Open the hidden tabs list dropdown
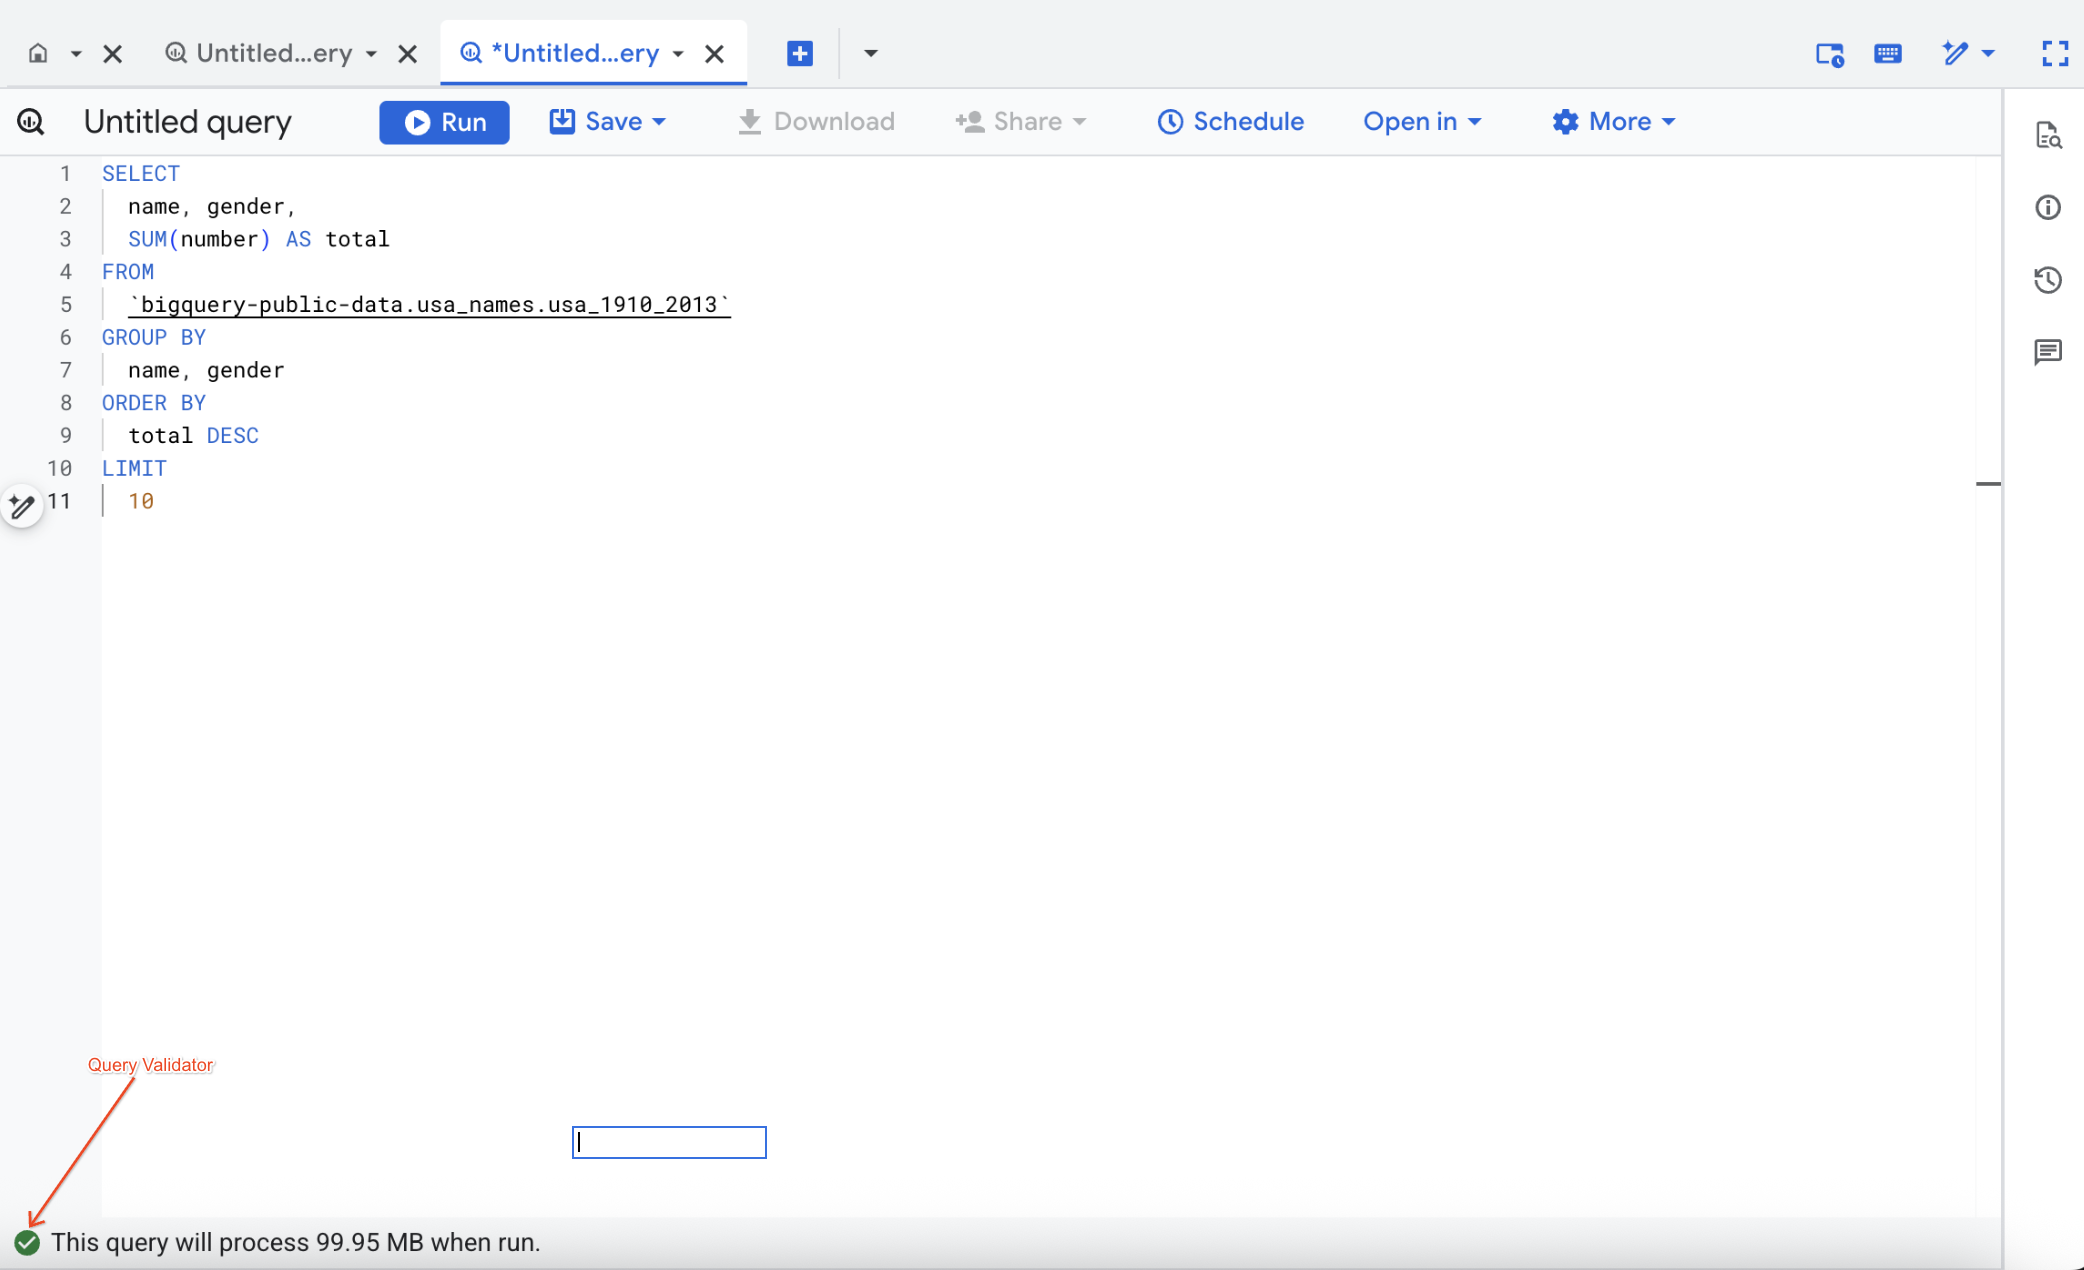 point(870,53)
